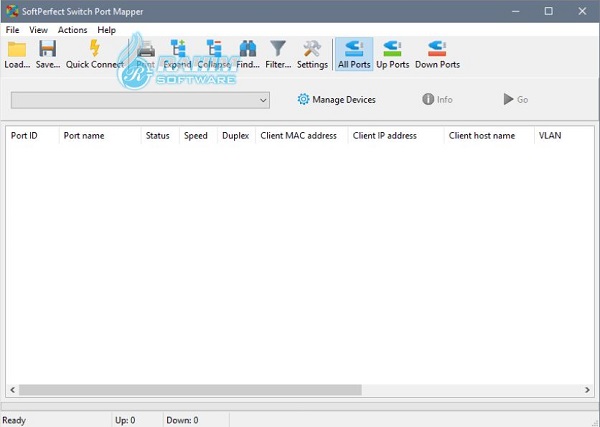This screenshot has height=427, width=600.
Task: Click the Load folder icon
Action: (17, 50)
